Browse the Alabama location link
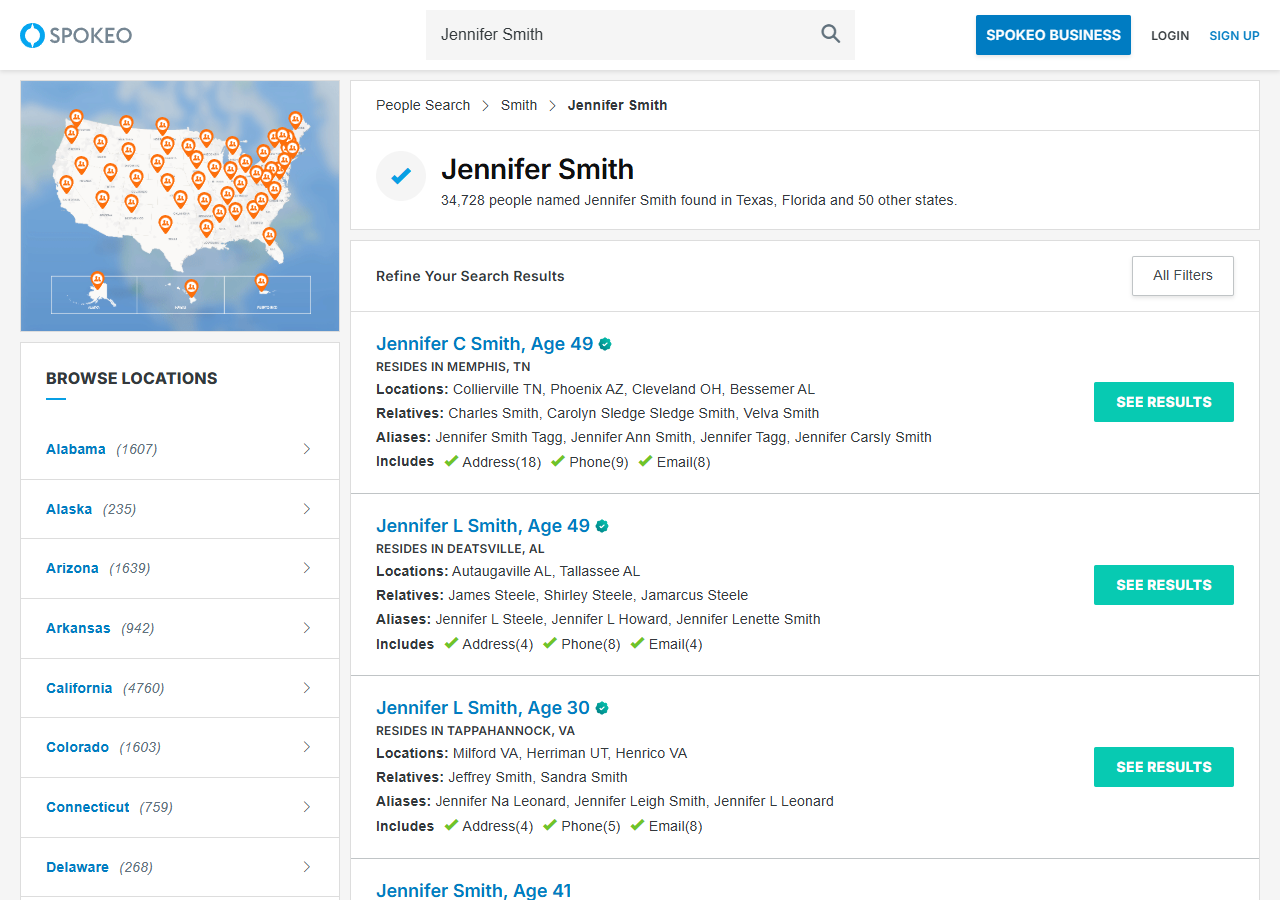This screenshot has height=900, width=1280. click(76, 449)
